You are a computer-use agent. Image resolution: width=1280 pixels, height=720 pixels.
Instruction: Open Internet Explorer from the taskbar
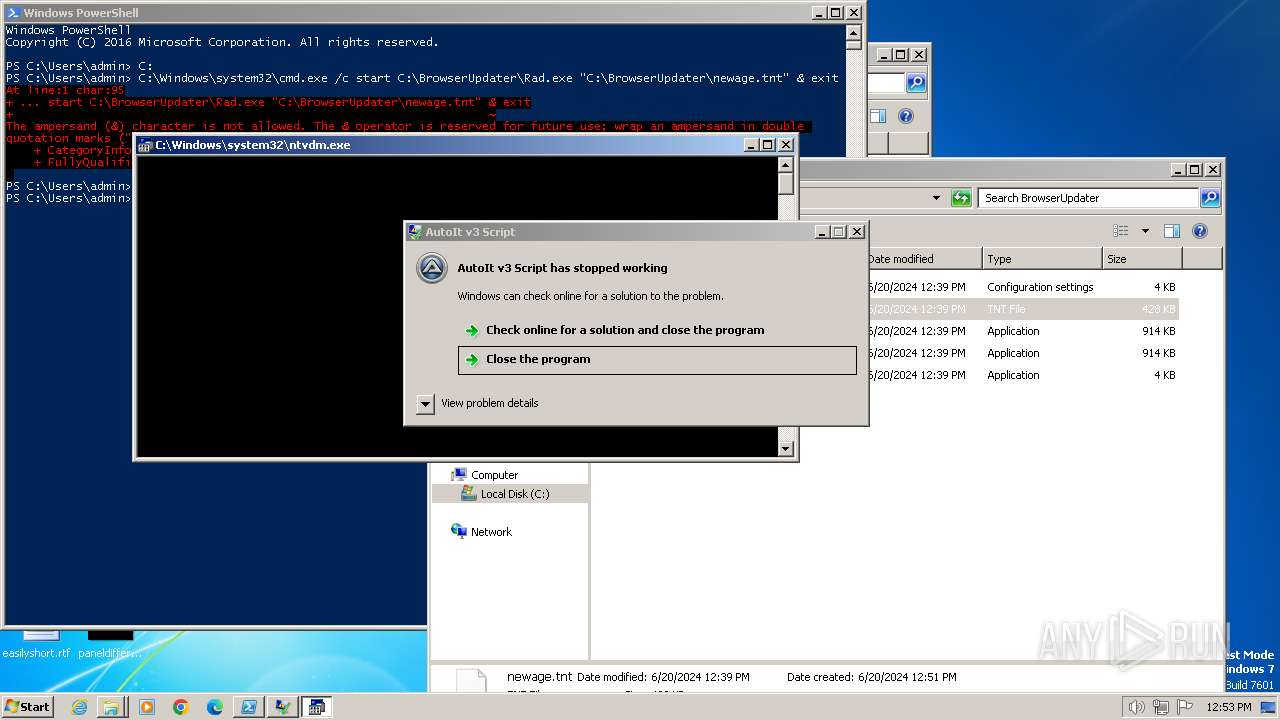click(x=80, y=707)
